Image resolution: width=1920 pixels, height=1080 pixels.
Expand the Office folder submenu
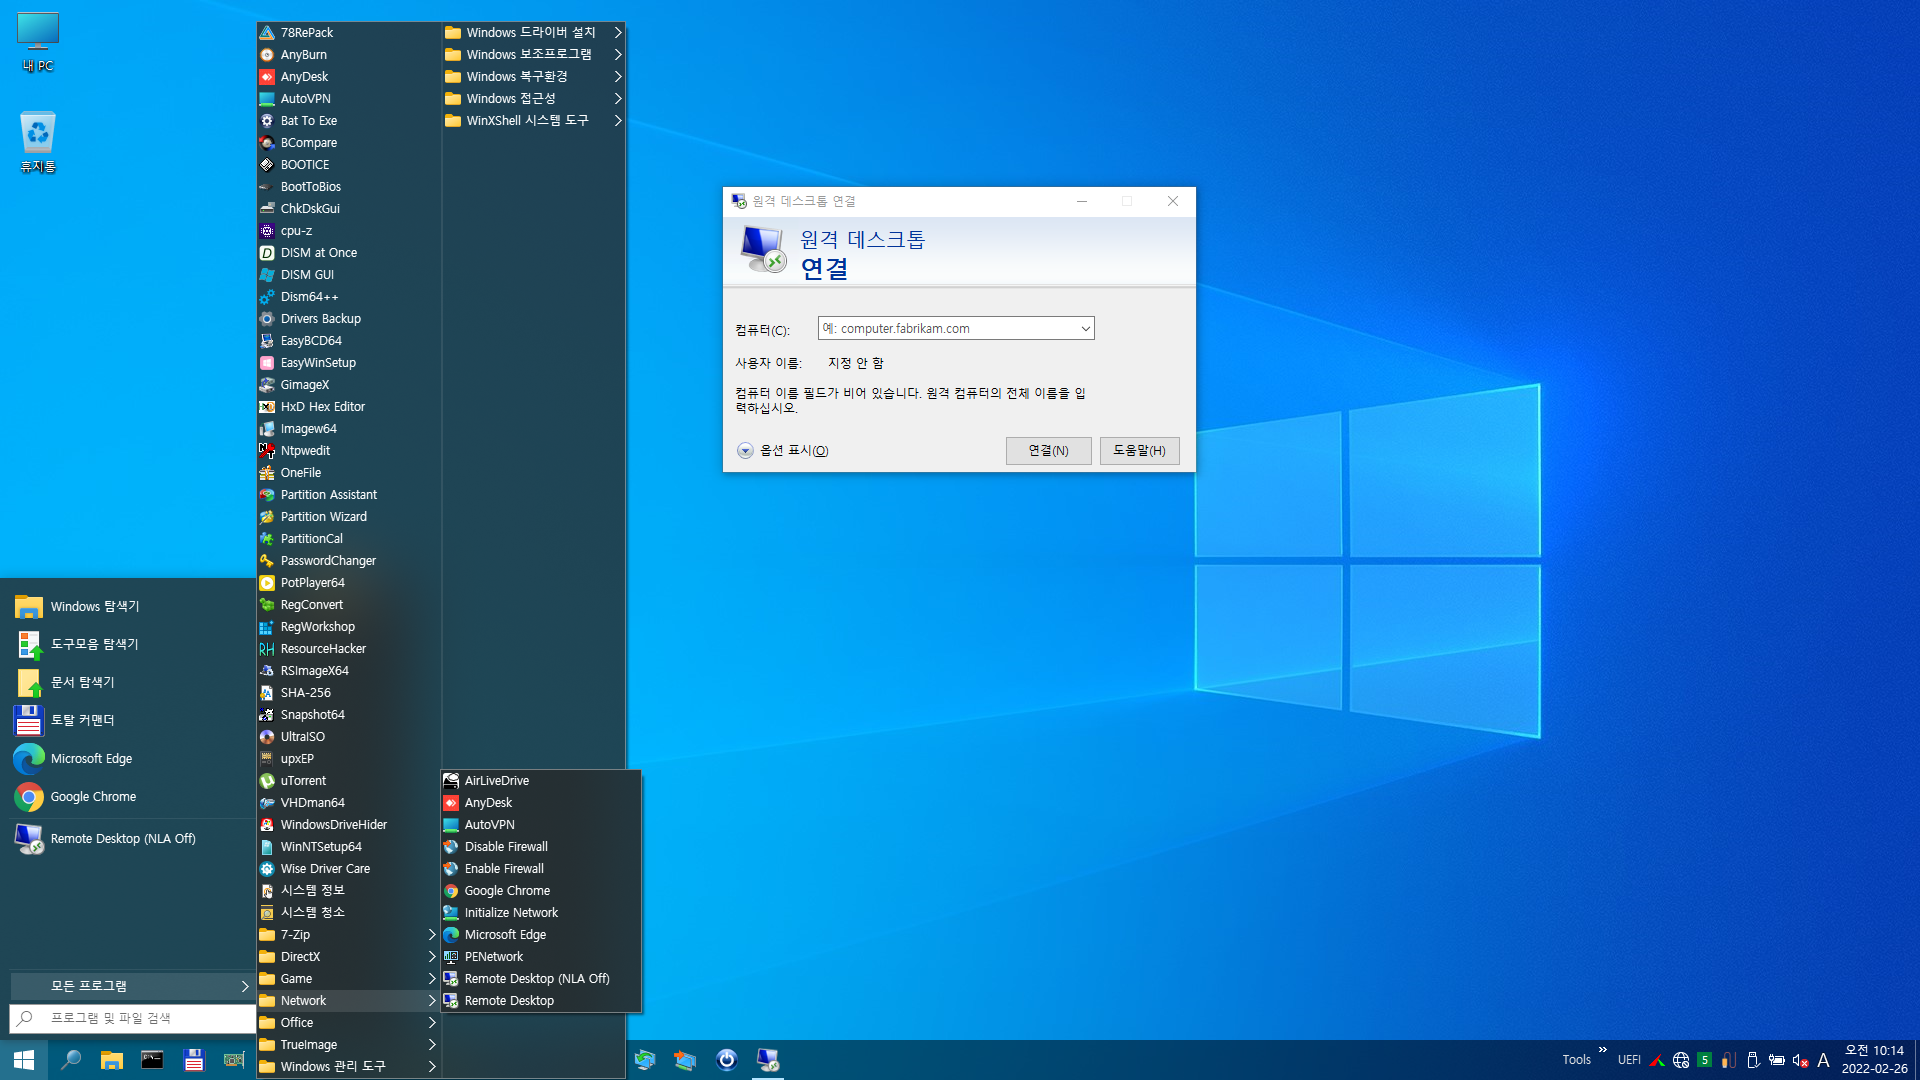[x=348, y=1023]
